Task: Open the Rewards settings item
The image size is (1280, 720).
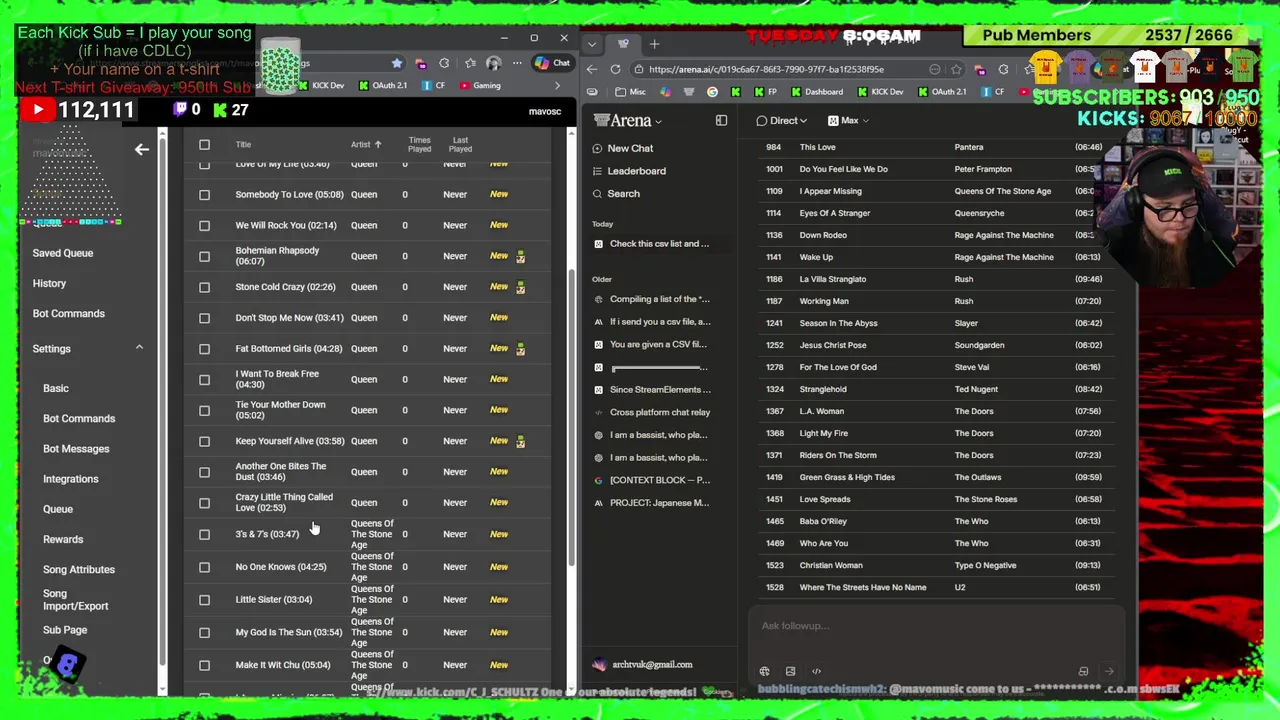Action: coord(63,540)
